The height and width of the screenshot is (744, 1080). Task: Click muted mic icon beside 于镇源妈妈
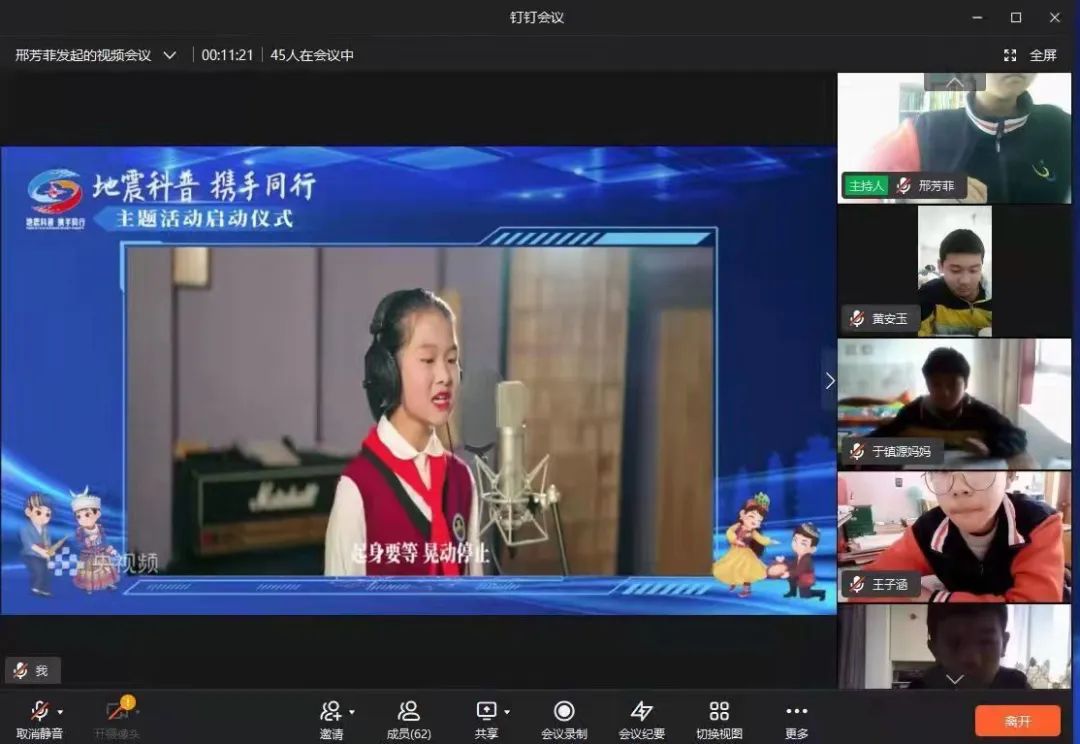point(857,451)
